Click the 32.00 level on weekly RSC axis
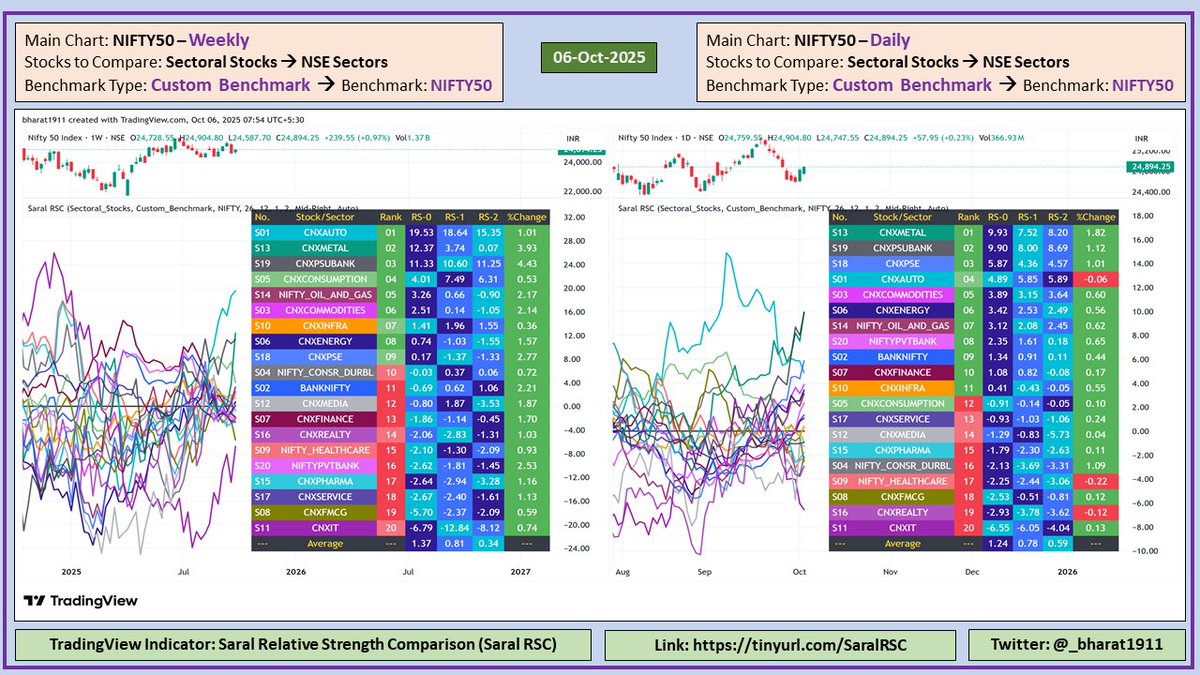The image size is (1200, 675). point(574,217)
